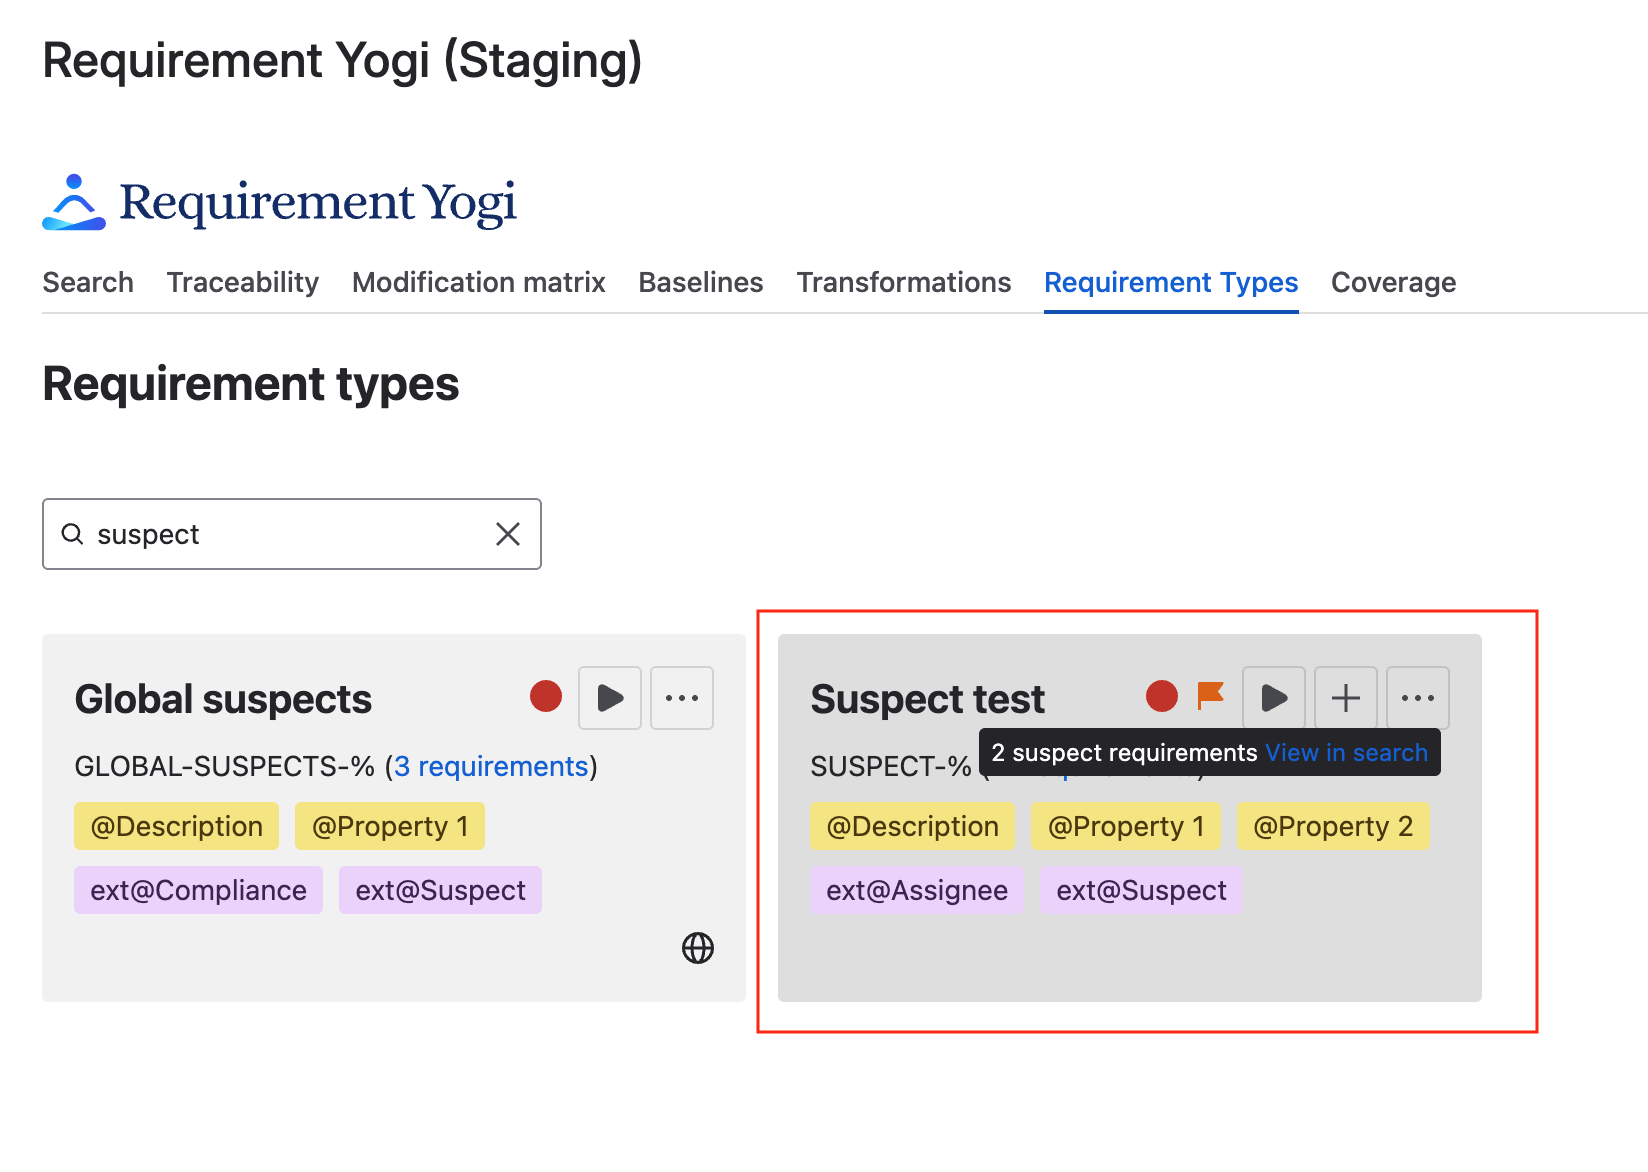
Task: Click the SUSPECT-% key pattern text
Action: 891,767
